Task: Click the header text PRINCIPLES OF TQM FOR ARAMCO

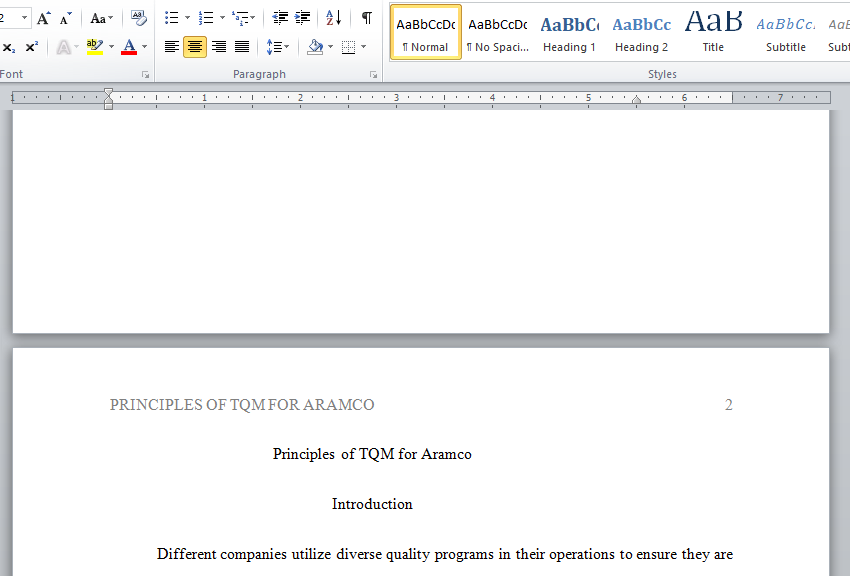Action: (x=242, y=405)
